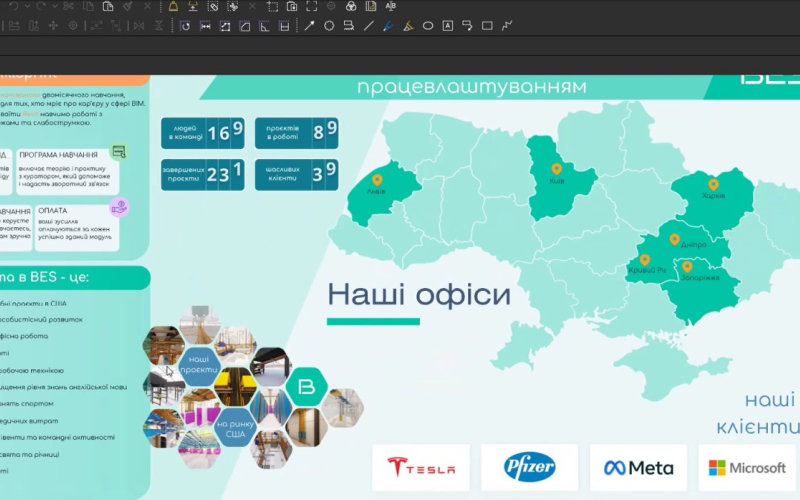Image resolution: width=800 pixels, height=500 pixels.
Task: Click the Tesla logo card
Action: [421, 467]
